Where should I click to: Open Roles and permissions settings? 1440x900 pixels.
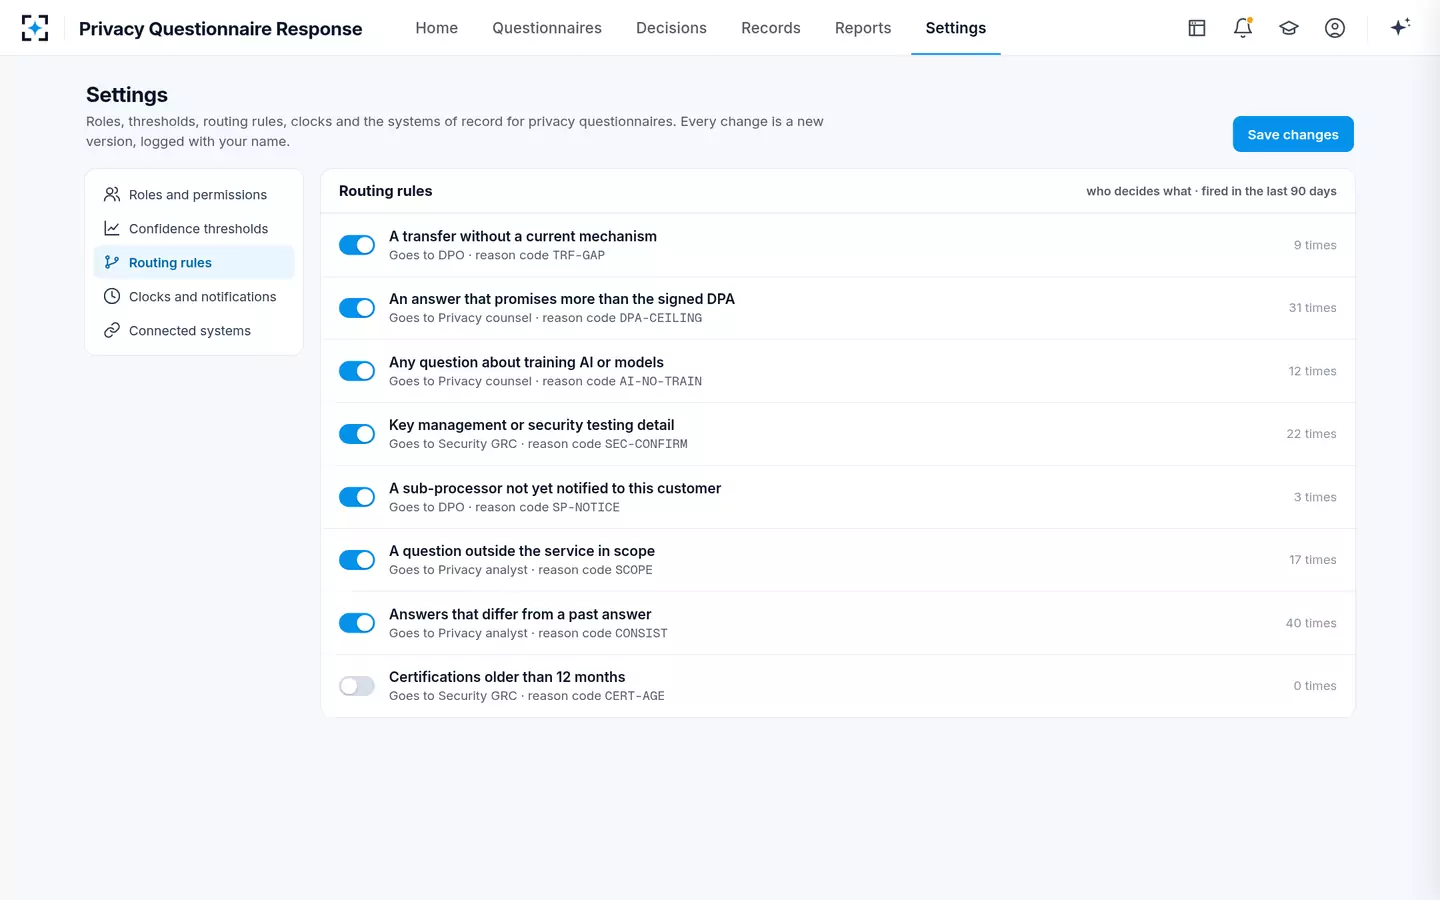point(194,194)
